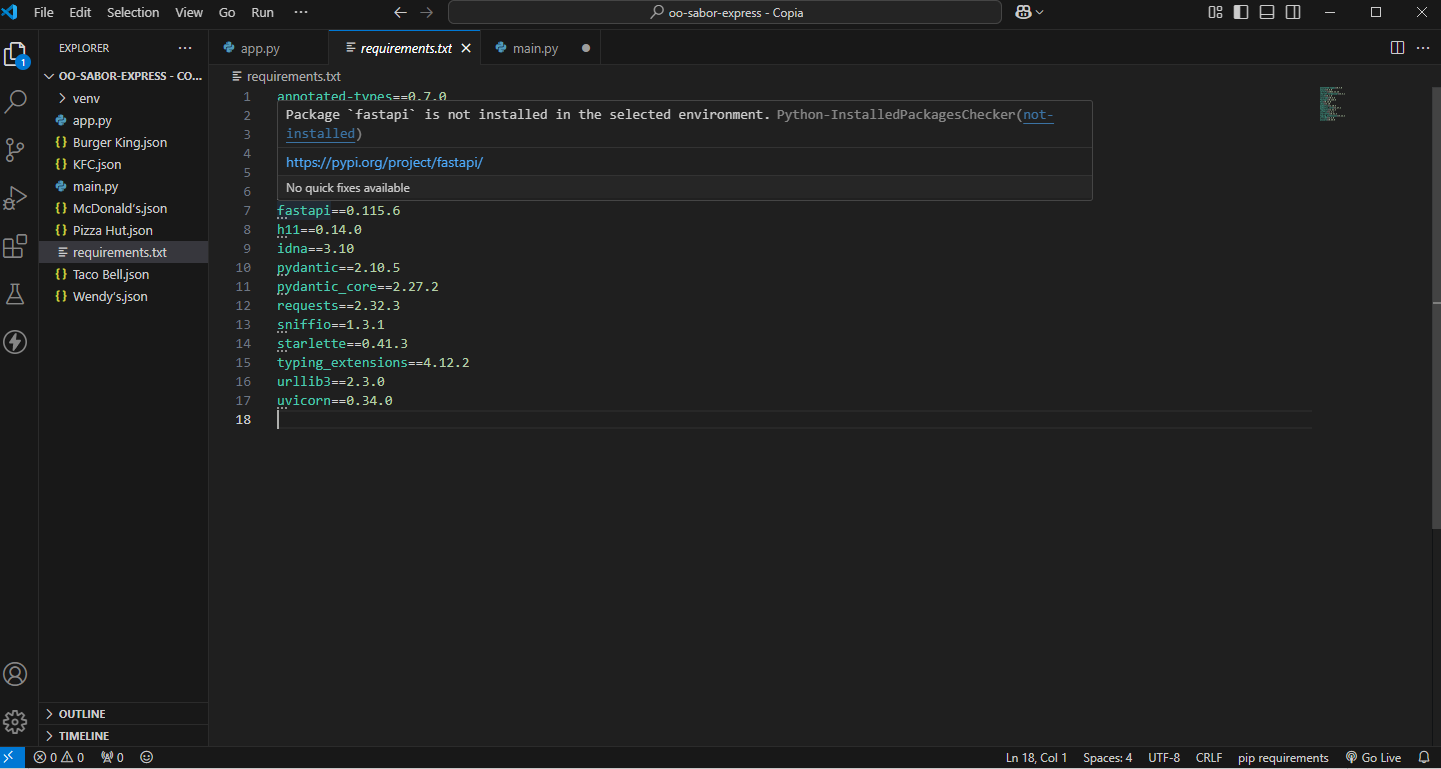Open McDonald's.json file

click(123, 208)
